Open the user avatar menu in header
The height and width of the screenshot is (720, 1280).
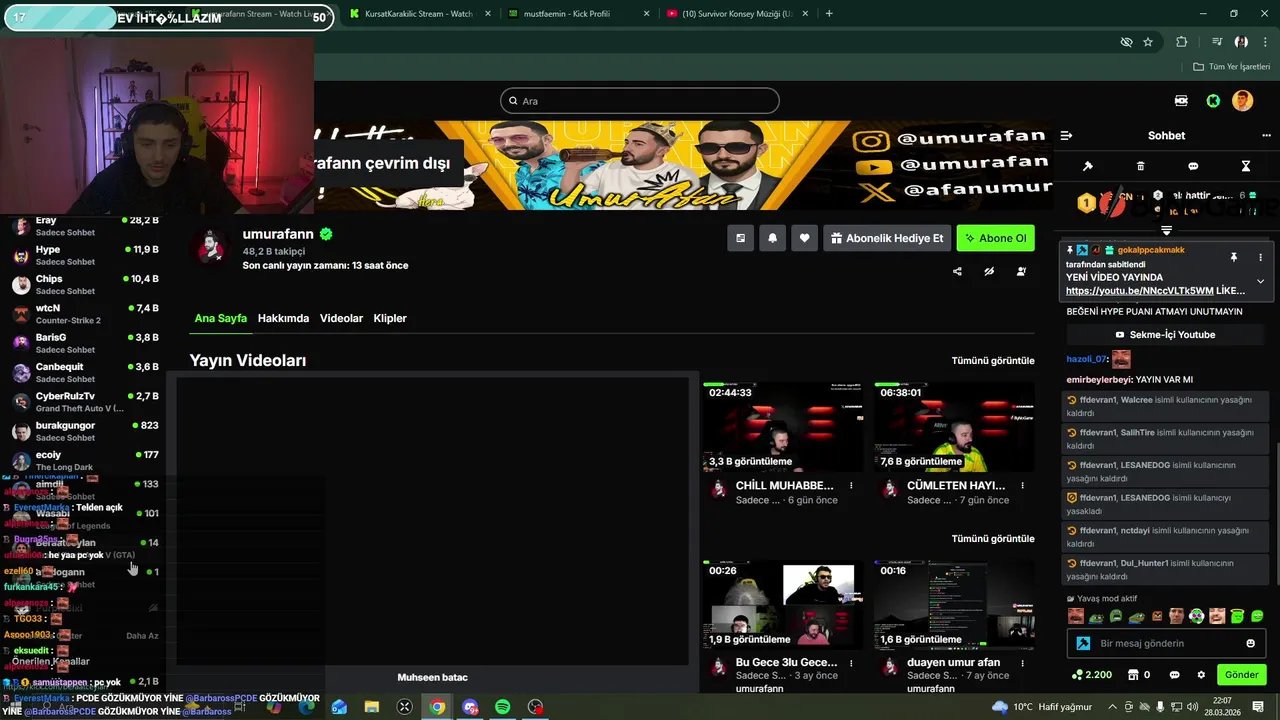[1242, 101]
